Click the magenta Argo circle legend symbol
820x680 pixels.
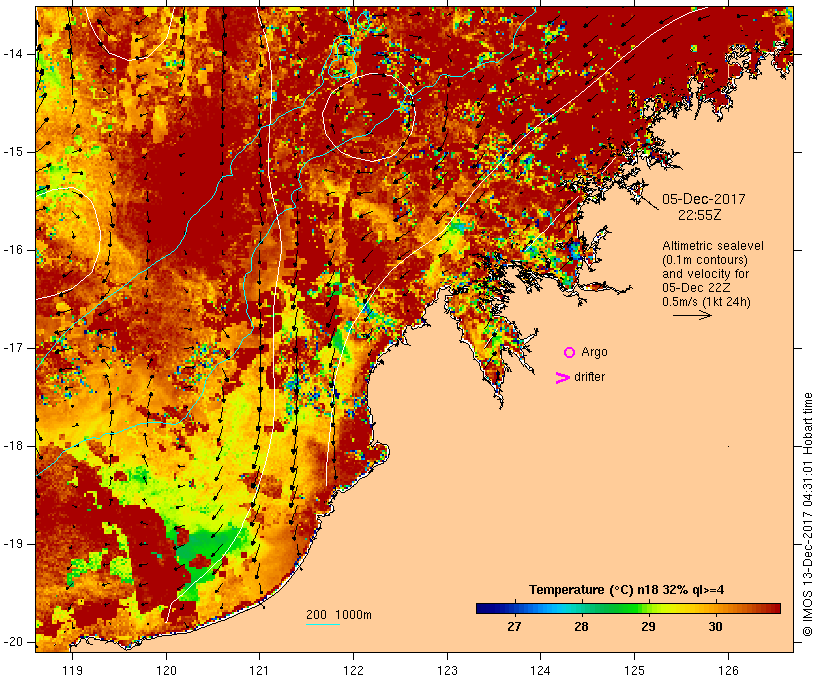click(x=570, y=353)
